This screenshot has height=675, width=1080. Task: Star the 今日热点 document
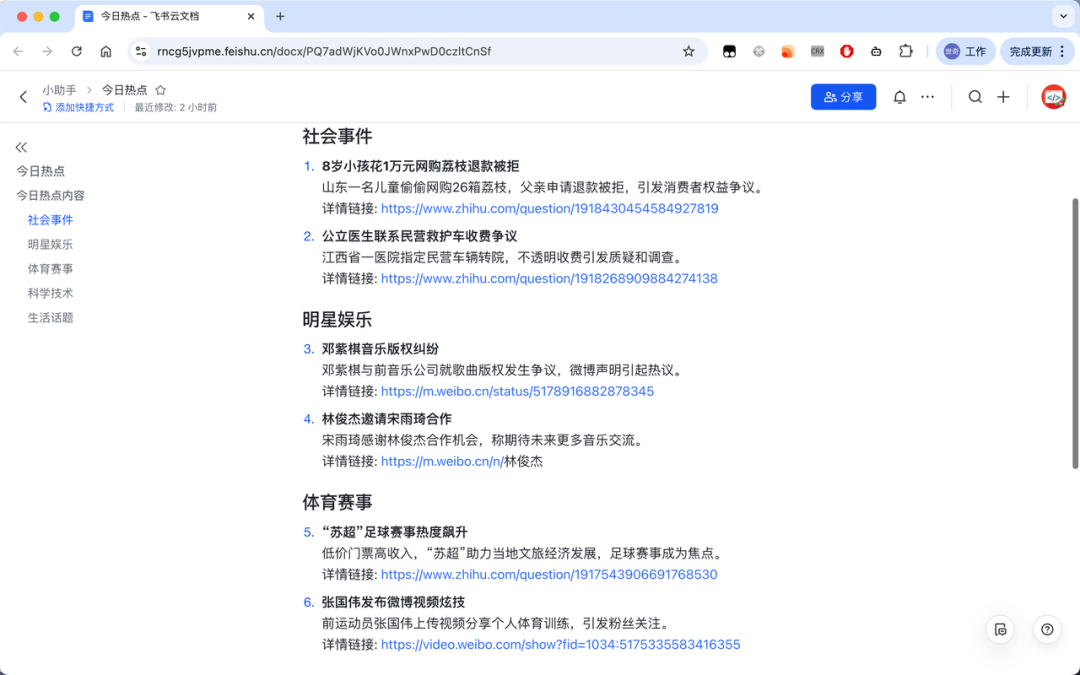[160, 89]
